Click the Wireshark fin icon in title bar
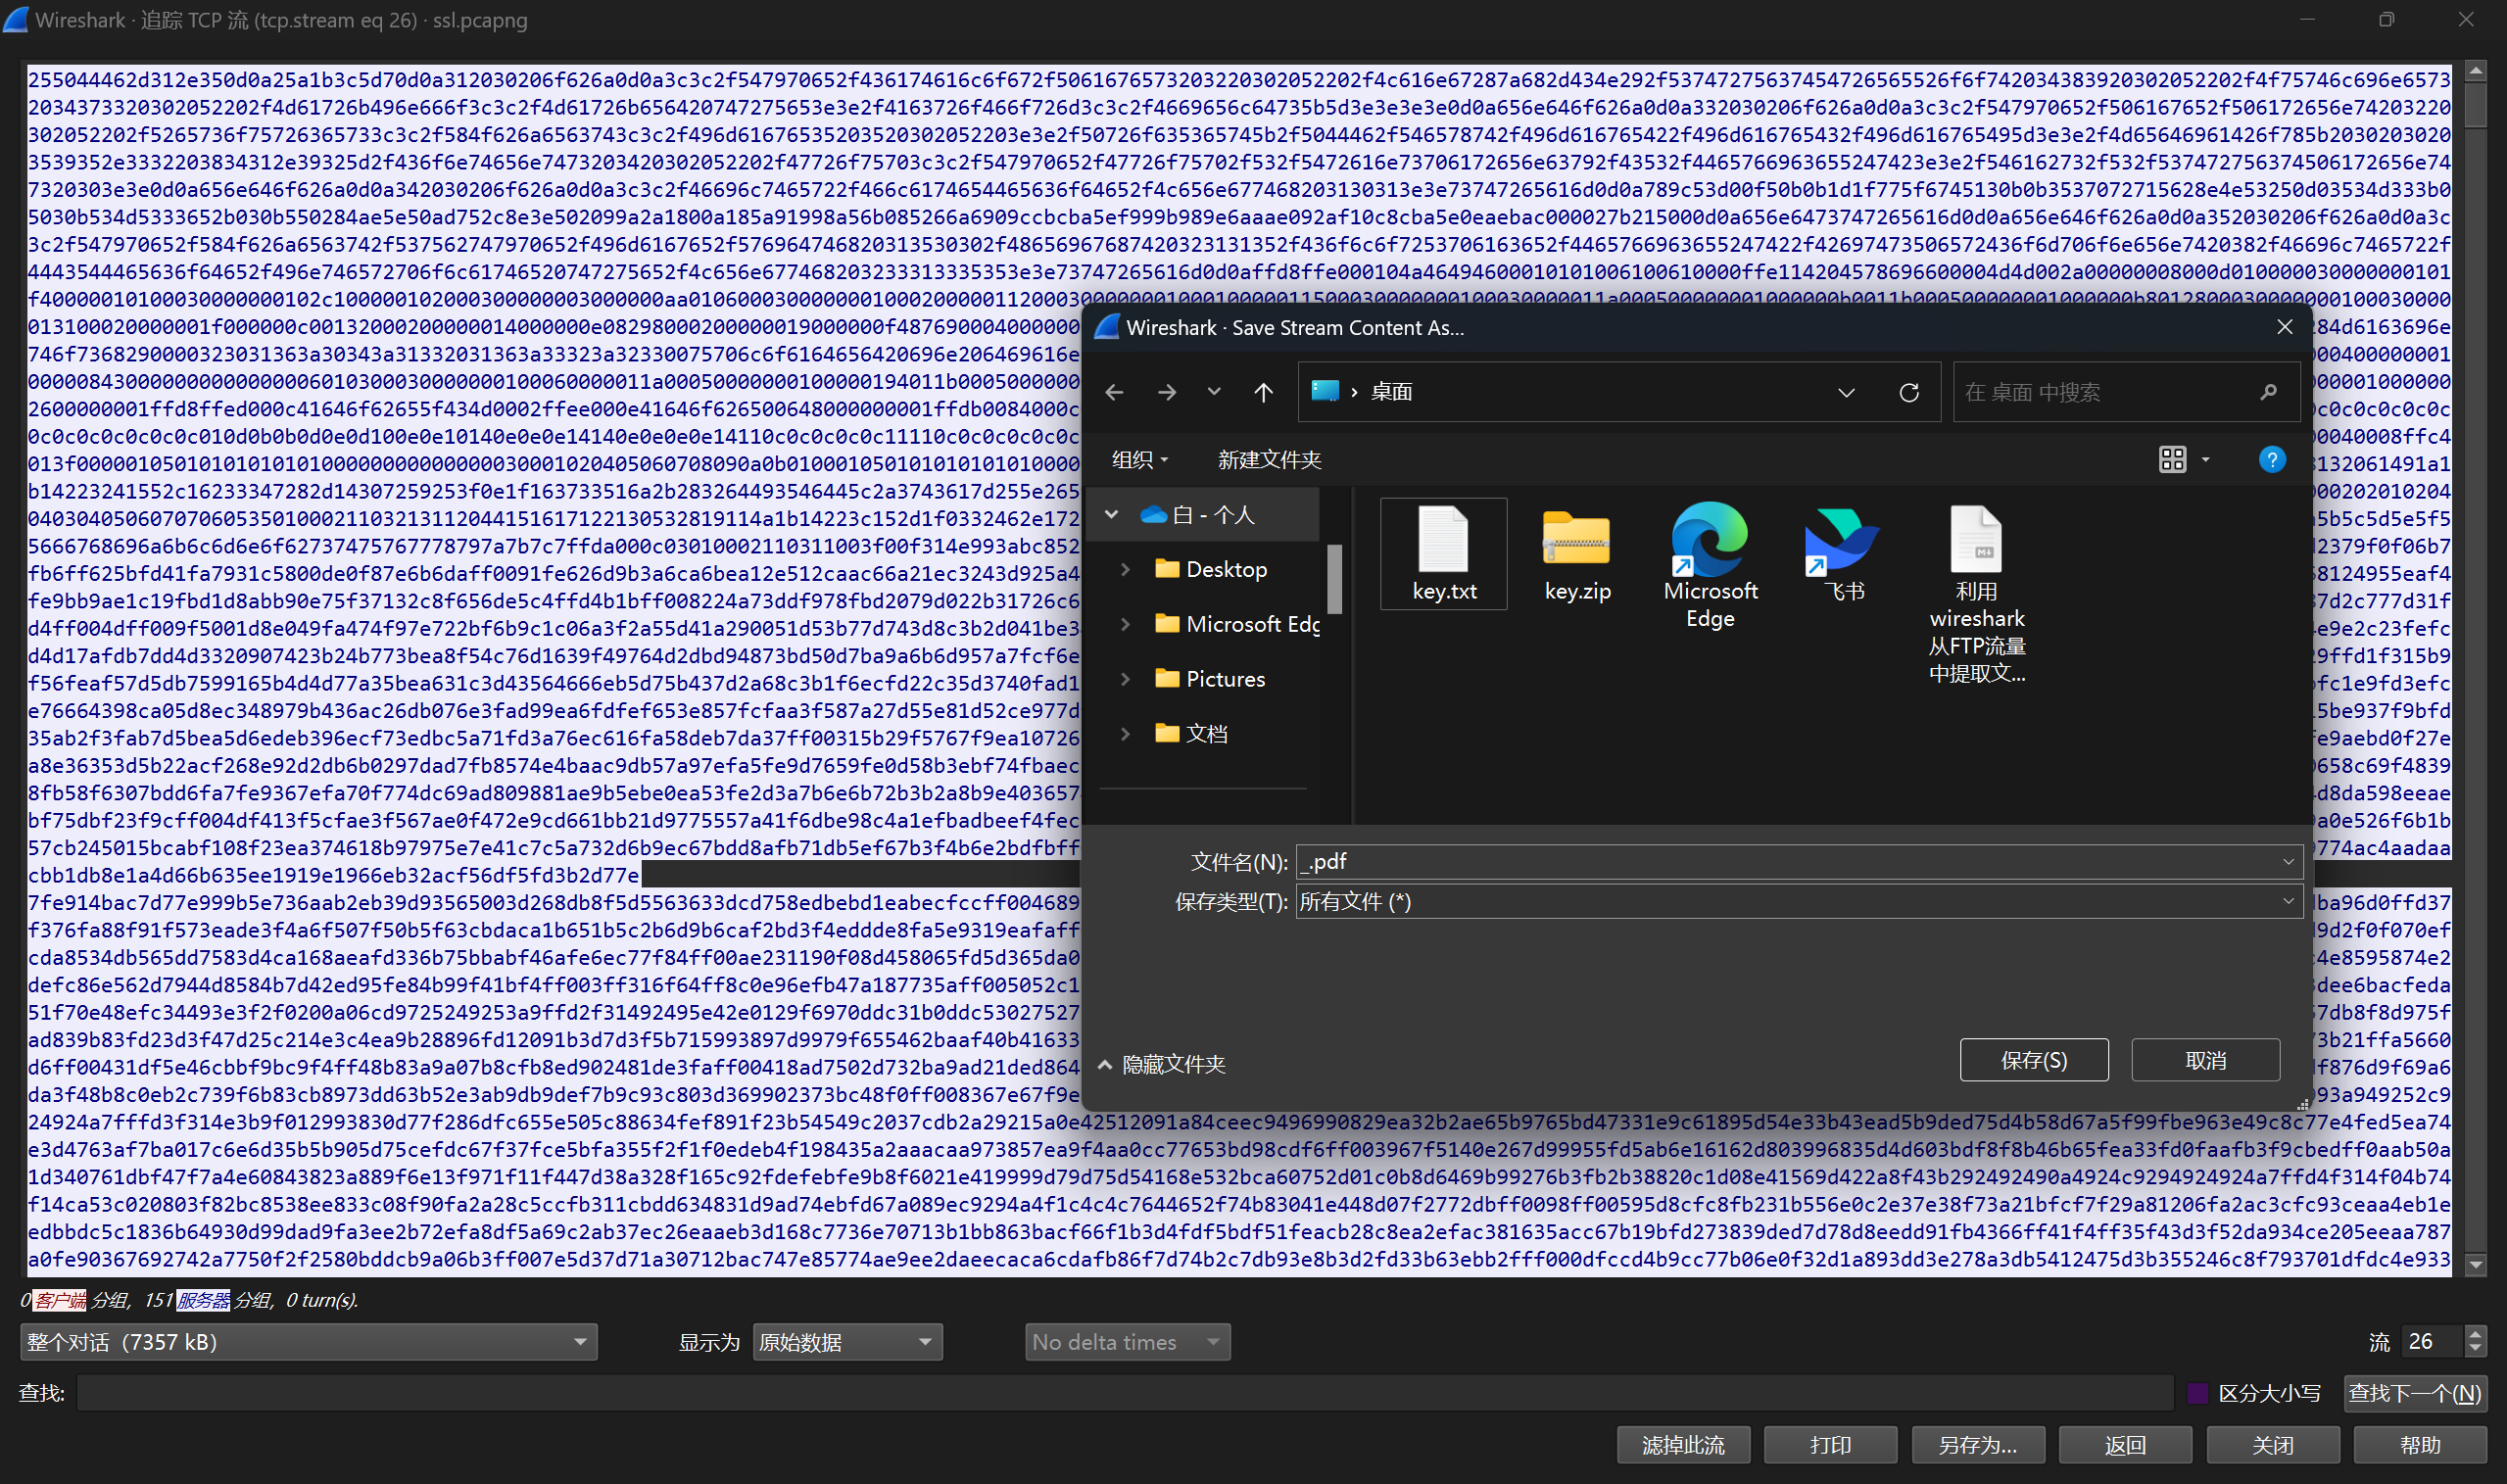2507x1484 pixels. click(x=16, y=20)
